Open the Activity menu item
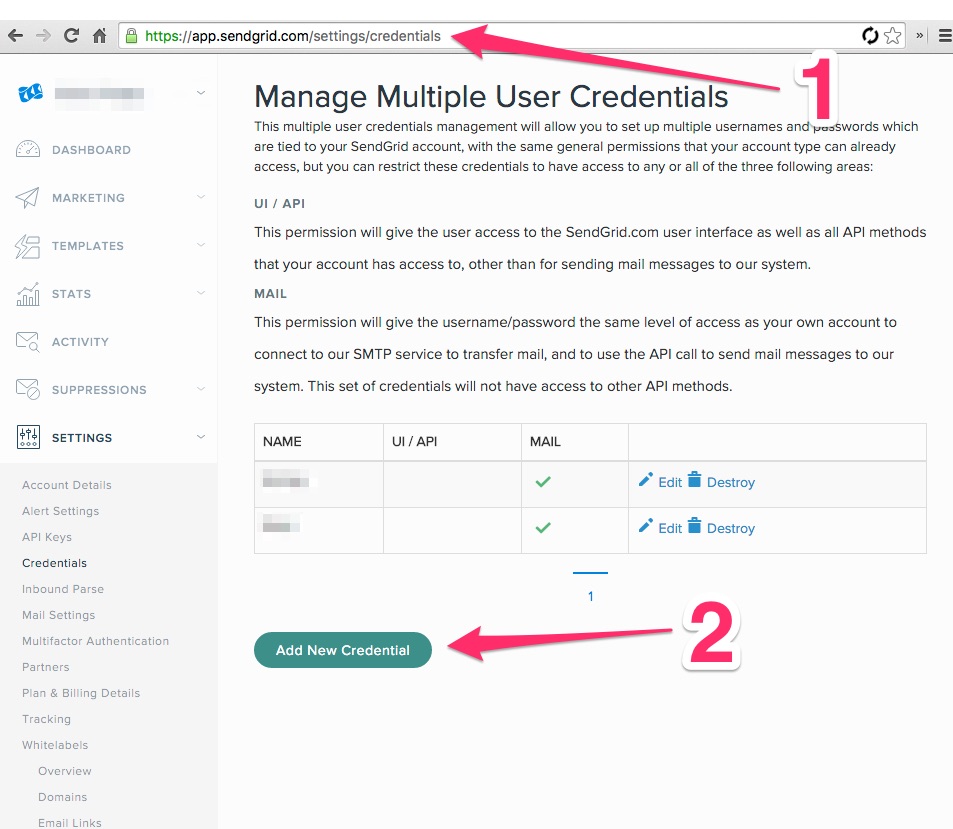 pos(80,342)
